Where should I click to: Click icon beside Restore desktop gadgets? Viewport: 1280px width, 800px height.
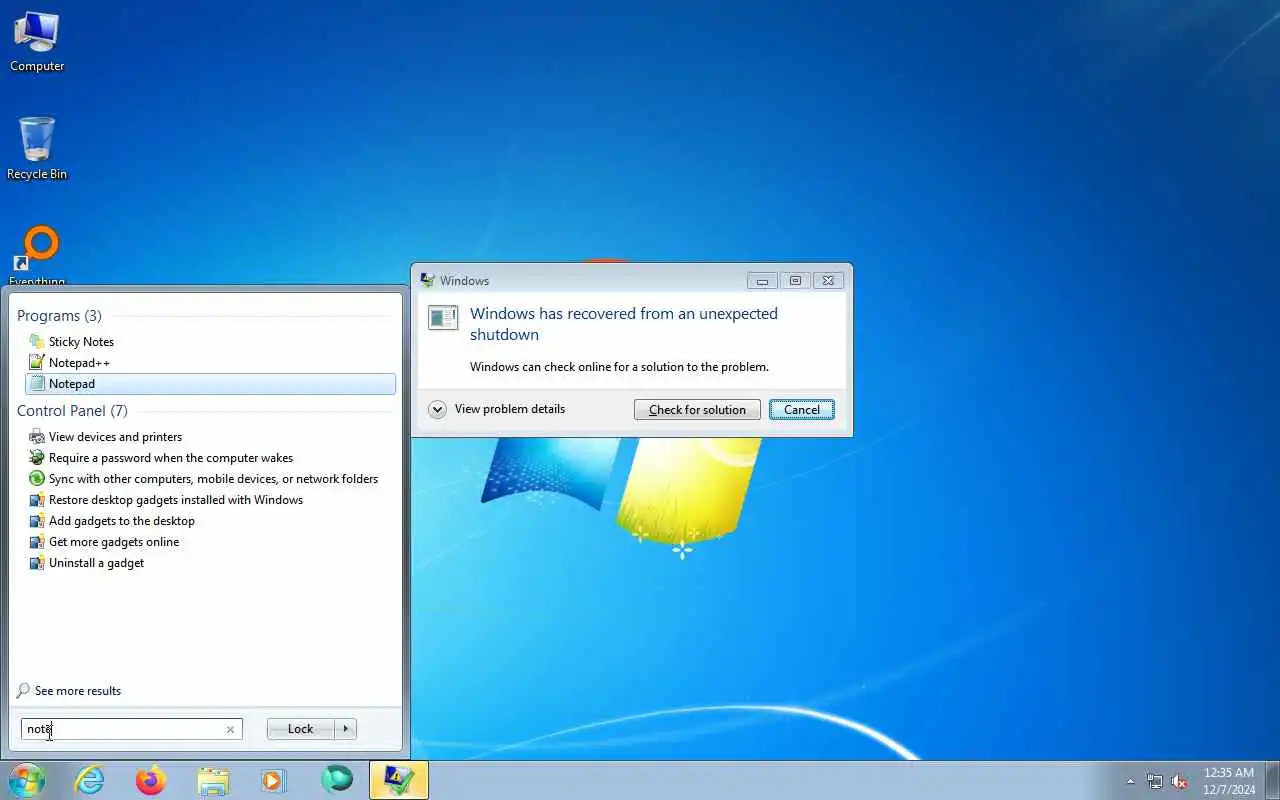pyautogui.click(x=37, y=499)
